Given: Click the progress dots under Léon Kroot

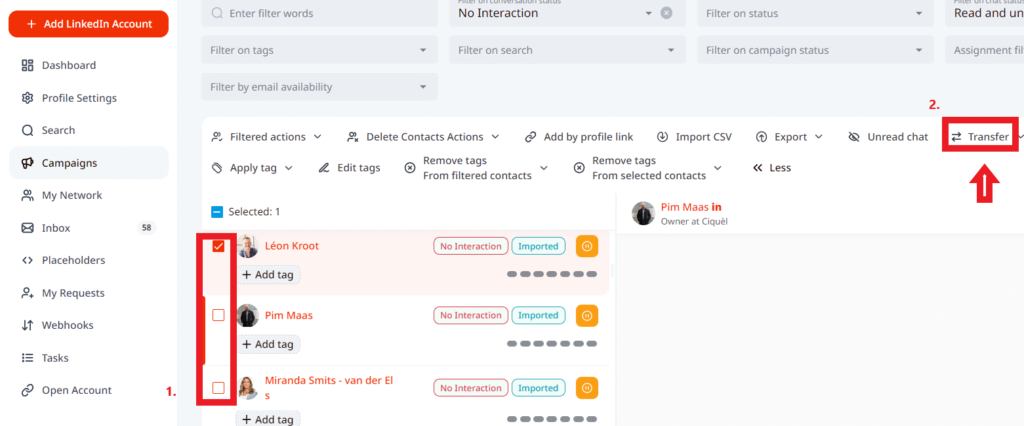Looking at the screenshot, I should pos(552,274).
